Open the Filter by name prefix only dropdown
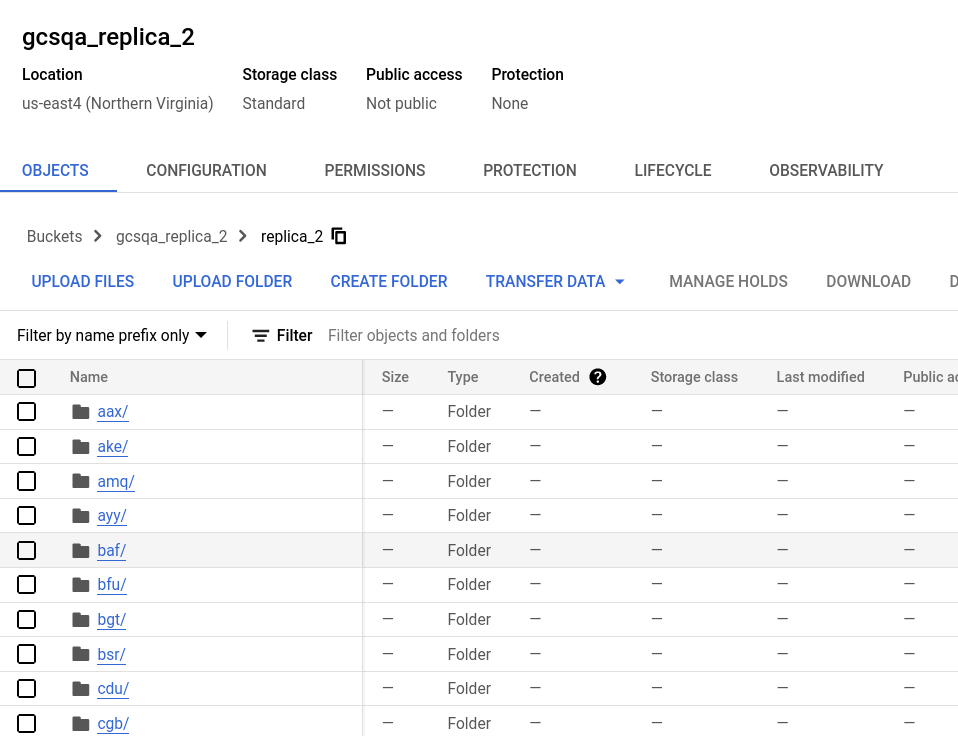Viewport: 958px width, 736px height. tap(112, 335)
